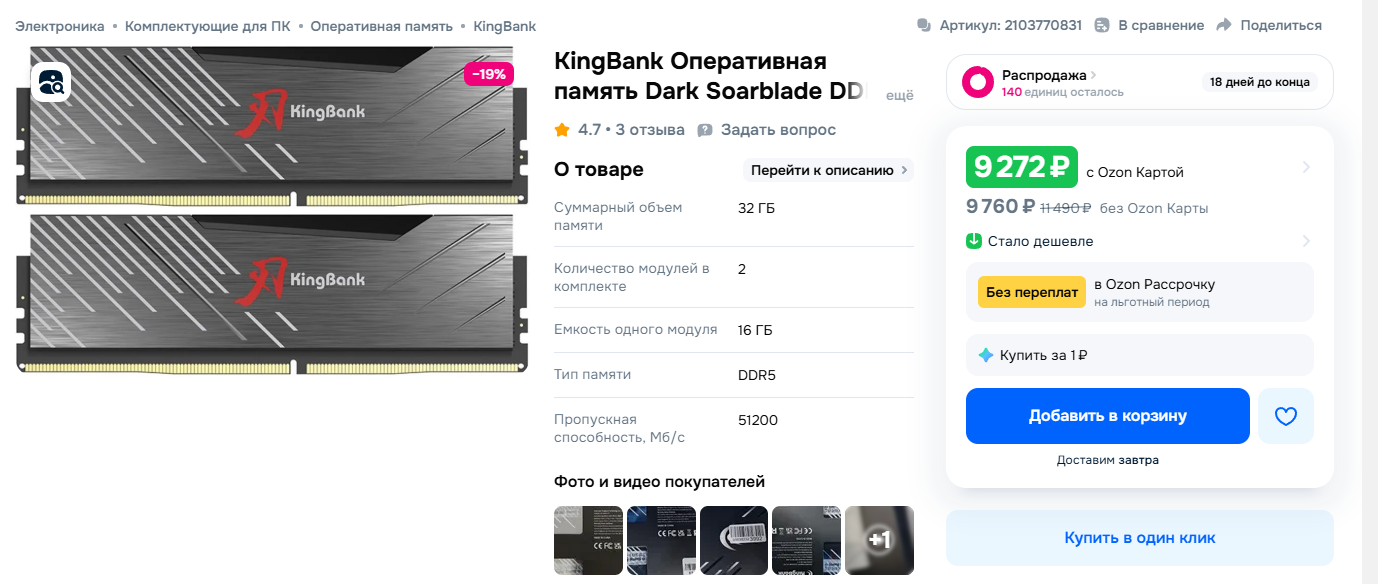Add product to favorites with heart icon
The image size is (1378, 584).
(x=1285, y=416)
